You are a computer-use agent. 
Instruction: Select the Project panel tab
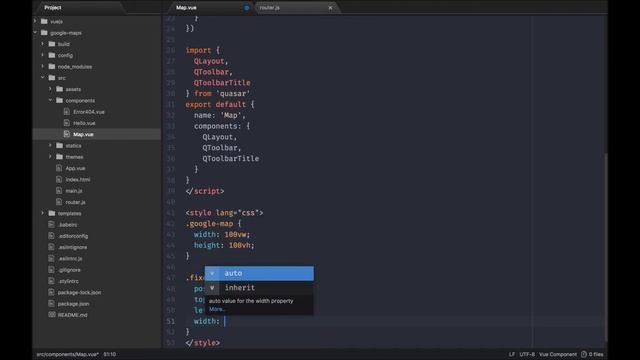tap(80, 7)
